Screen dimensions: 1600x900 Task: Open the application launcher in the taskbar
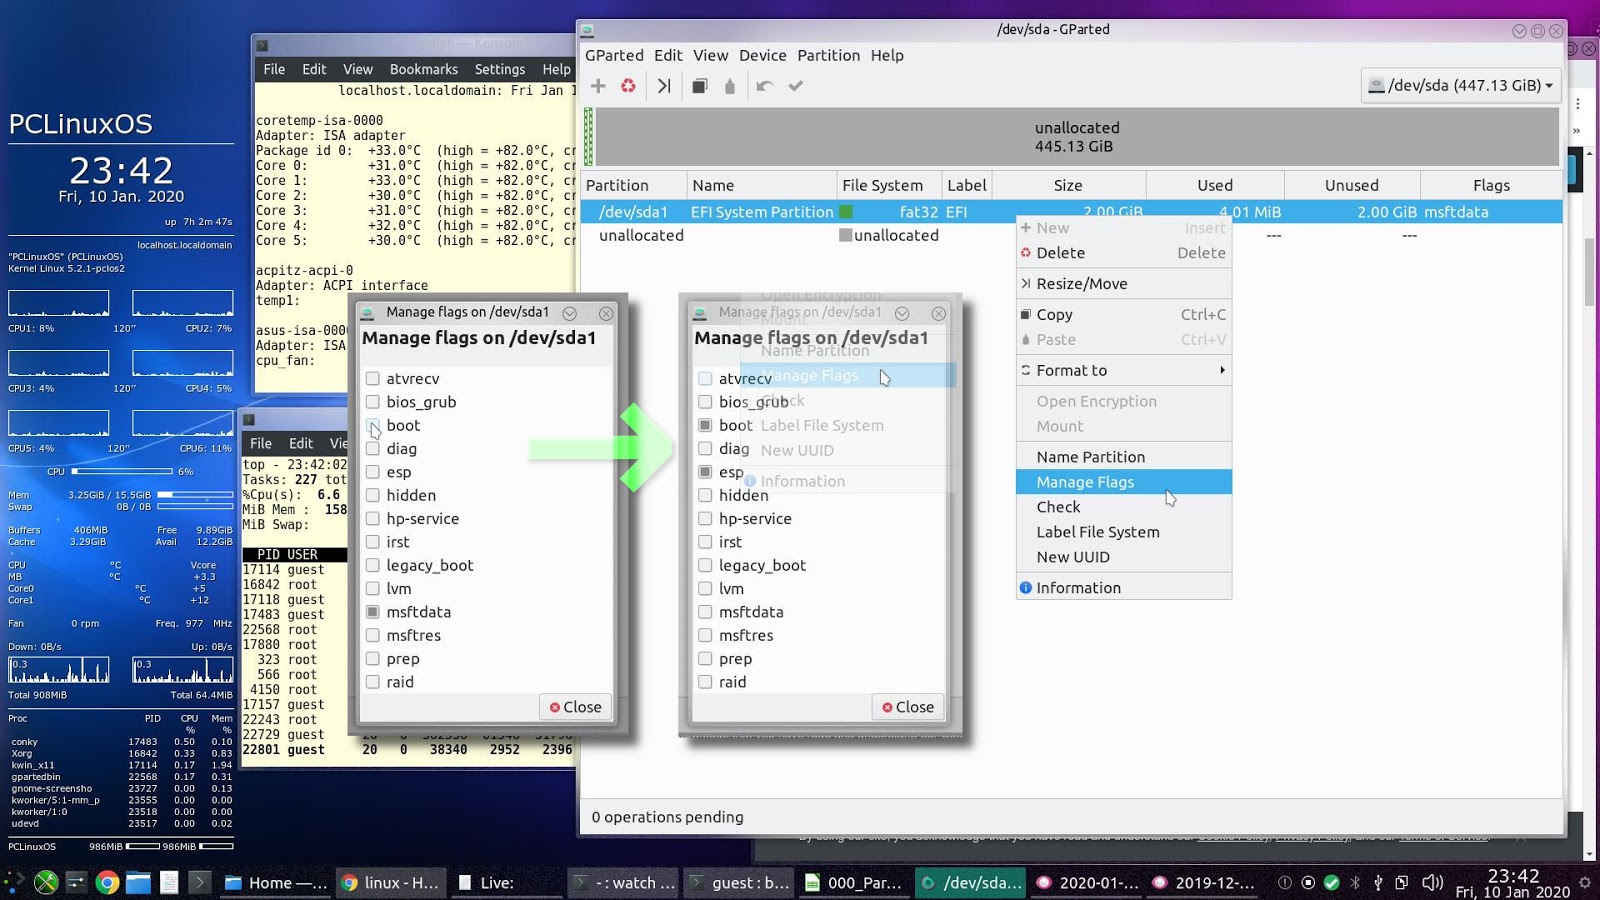click(x=14, y=882)
